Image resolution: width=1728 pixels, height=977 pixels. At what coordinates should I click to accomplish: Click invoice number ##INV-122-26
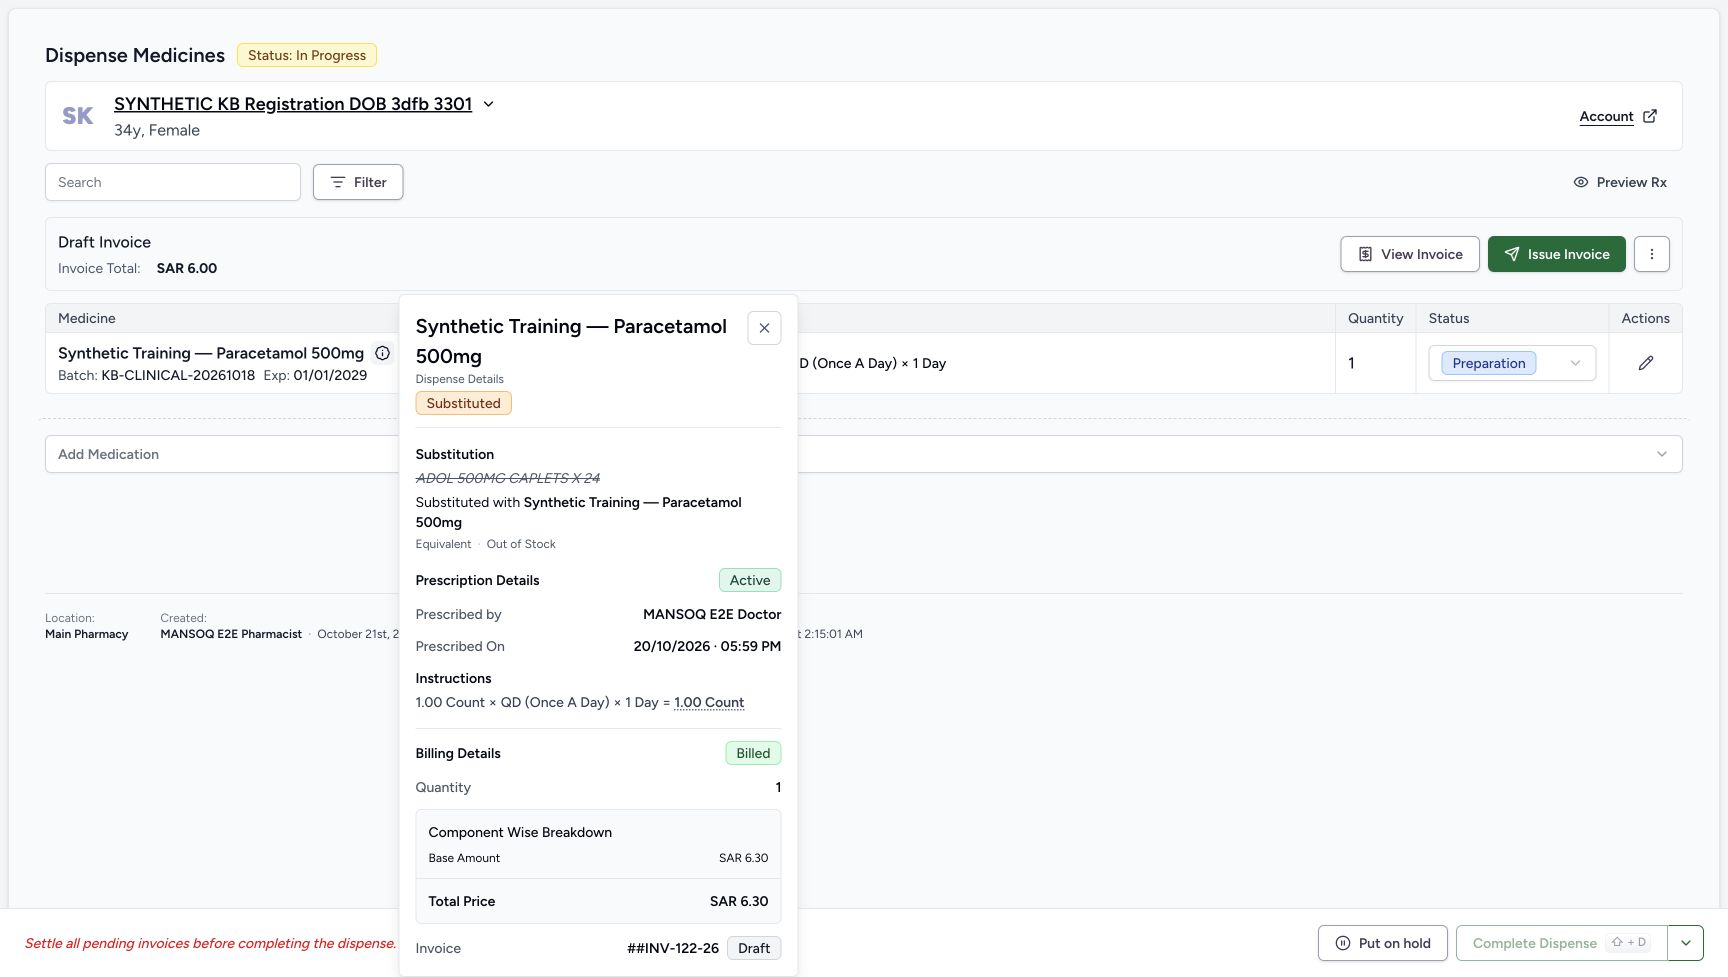[x=673, y=948]
